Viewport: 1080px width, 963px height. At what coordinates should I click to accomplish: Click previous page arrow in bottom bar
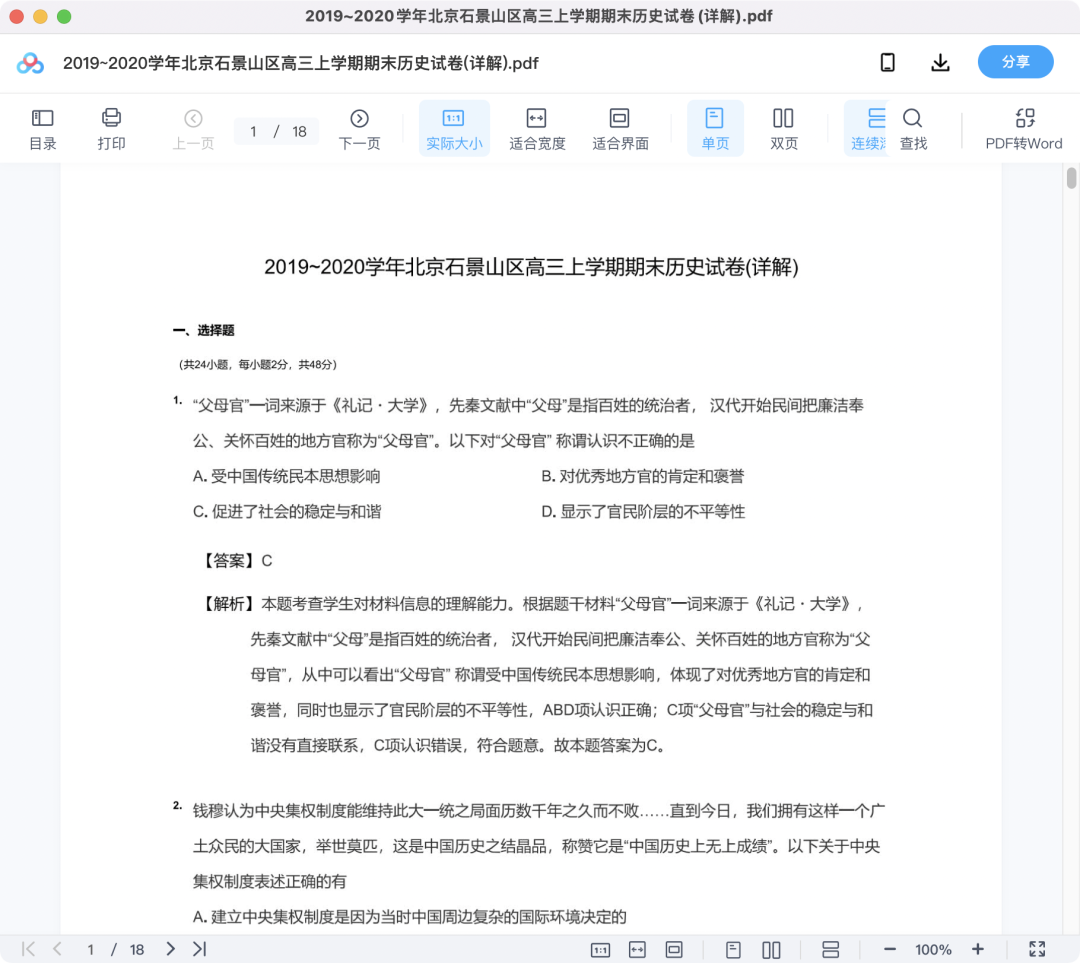(x=57, y=949)
